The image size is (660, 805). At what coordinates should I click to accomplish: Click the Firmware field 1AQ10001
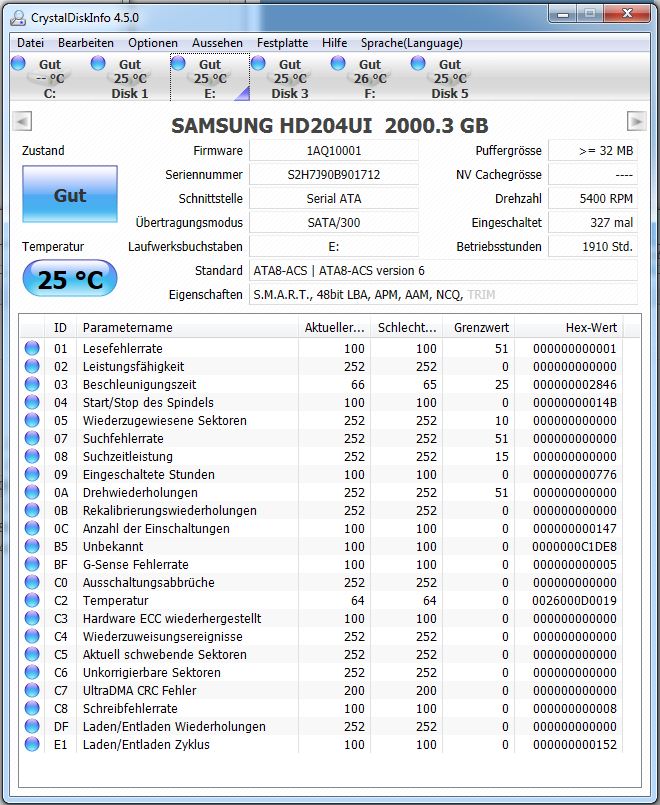(x=334, y=151)
